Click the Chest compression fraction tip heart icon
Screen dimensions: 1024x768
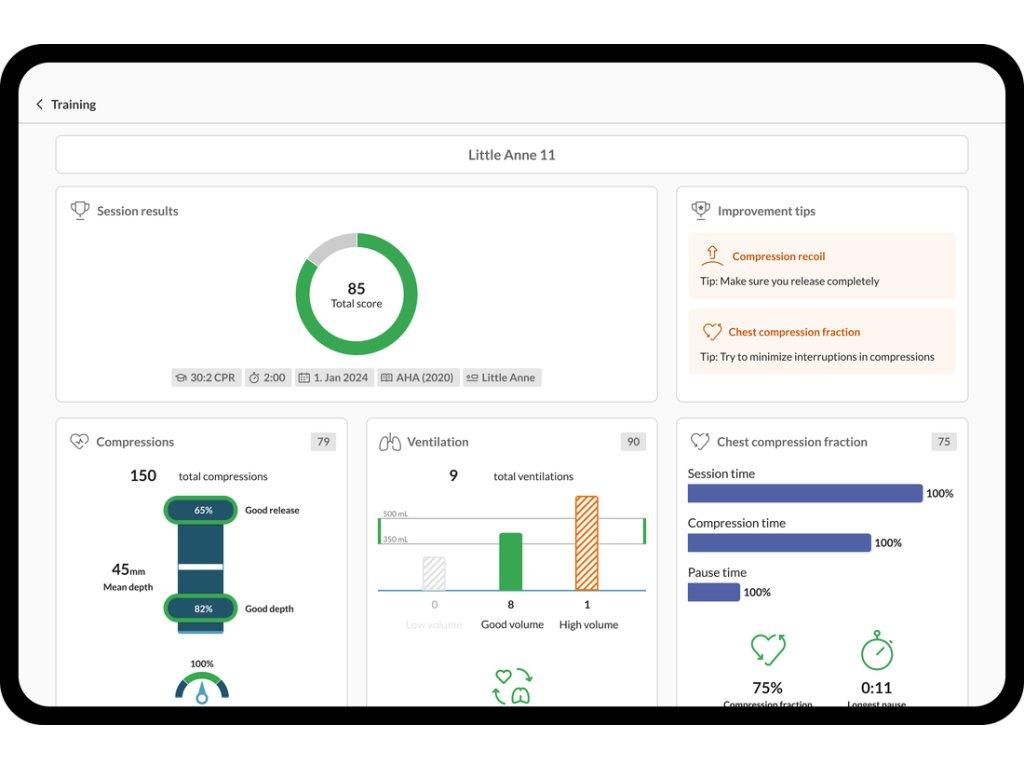[712, 331]
